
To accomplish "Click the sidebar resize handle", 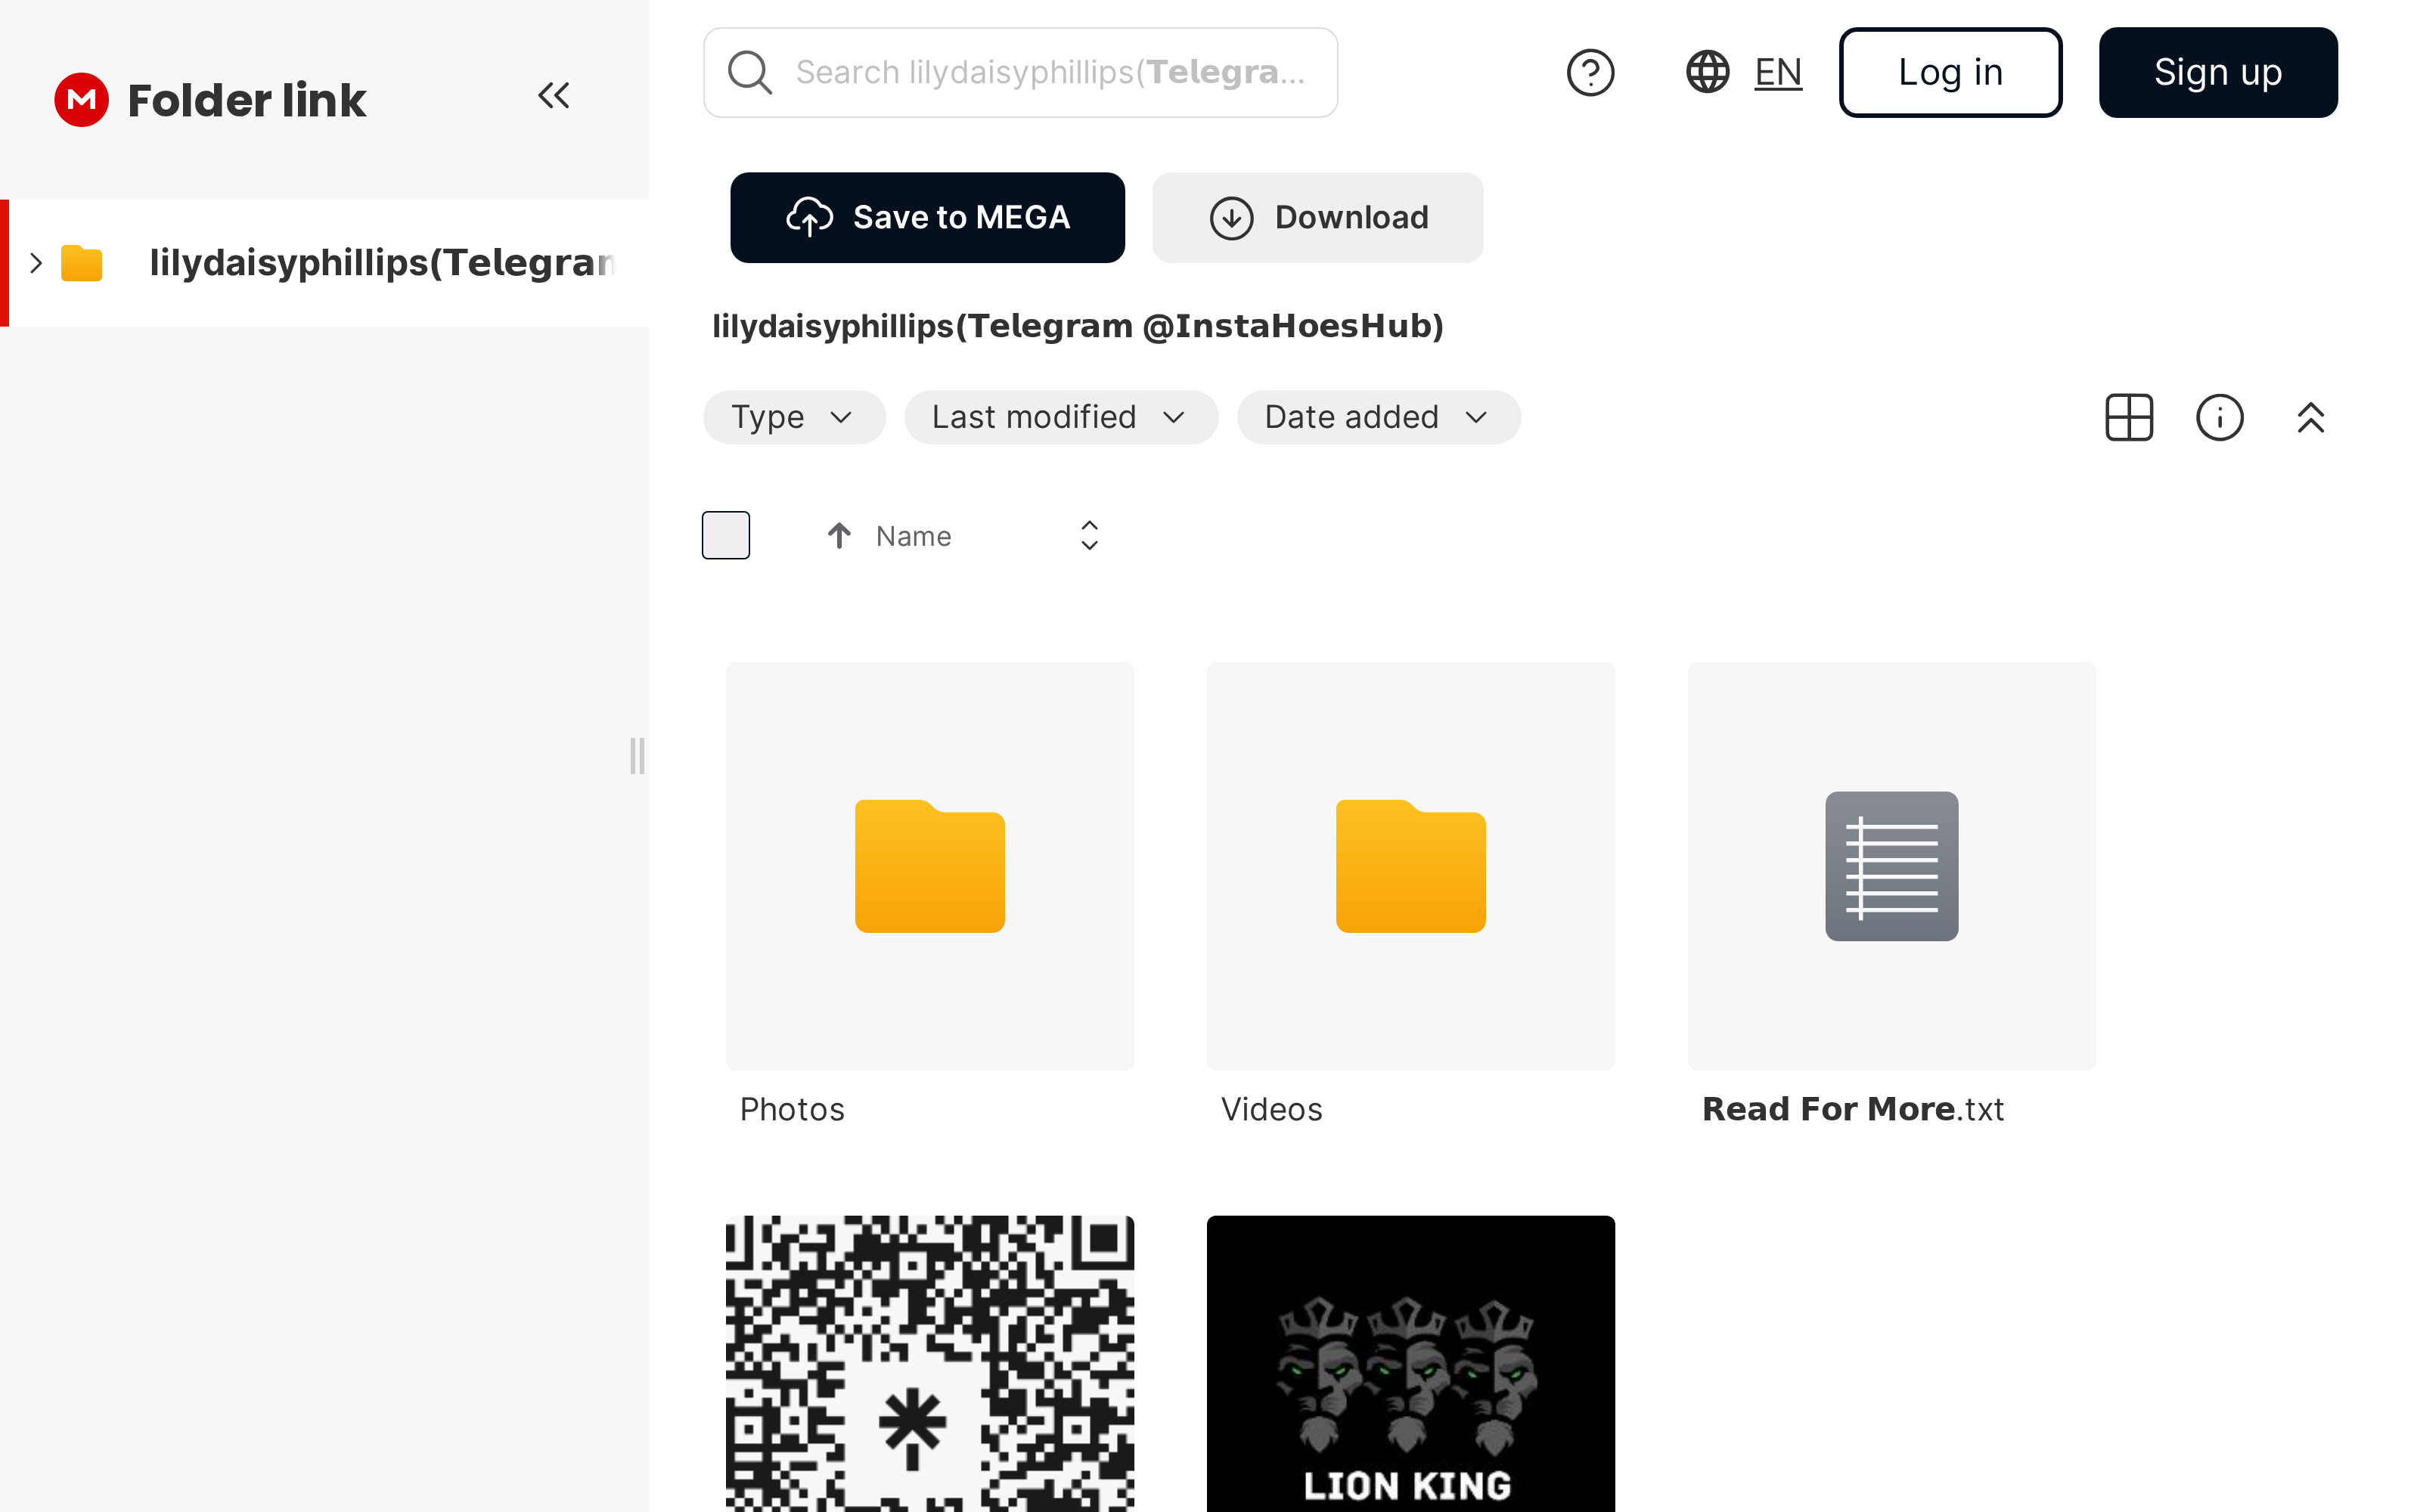I will point(637,756).
